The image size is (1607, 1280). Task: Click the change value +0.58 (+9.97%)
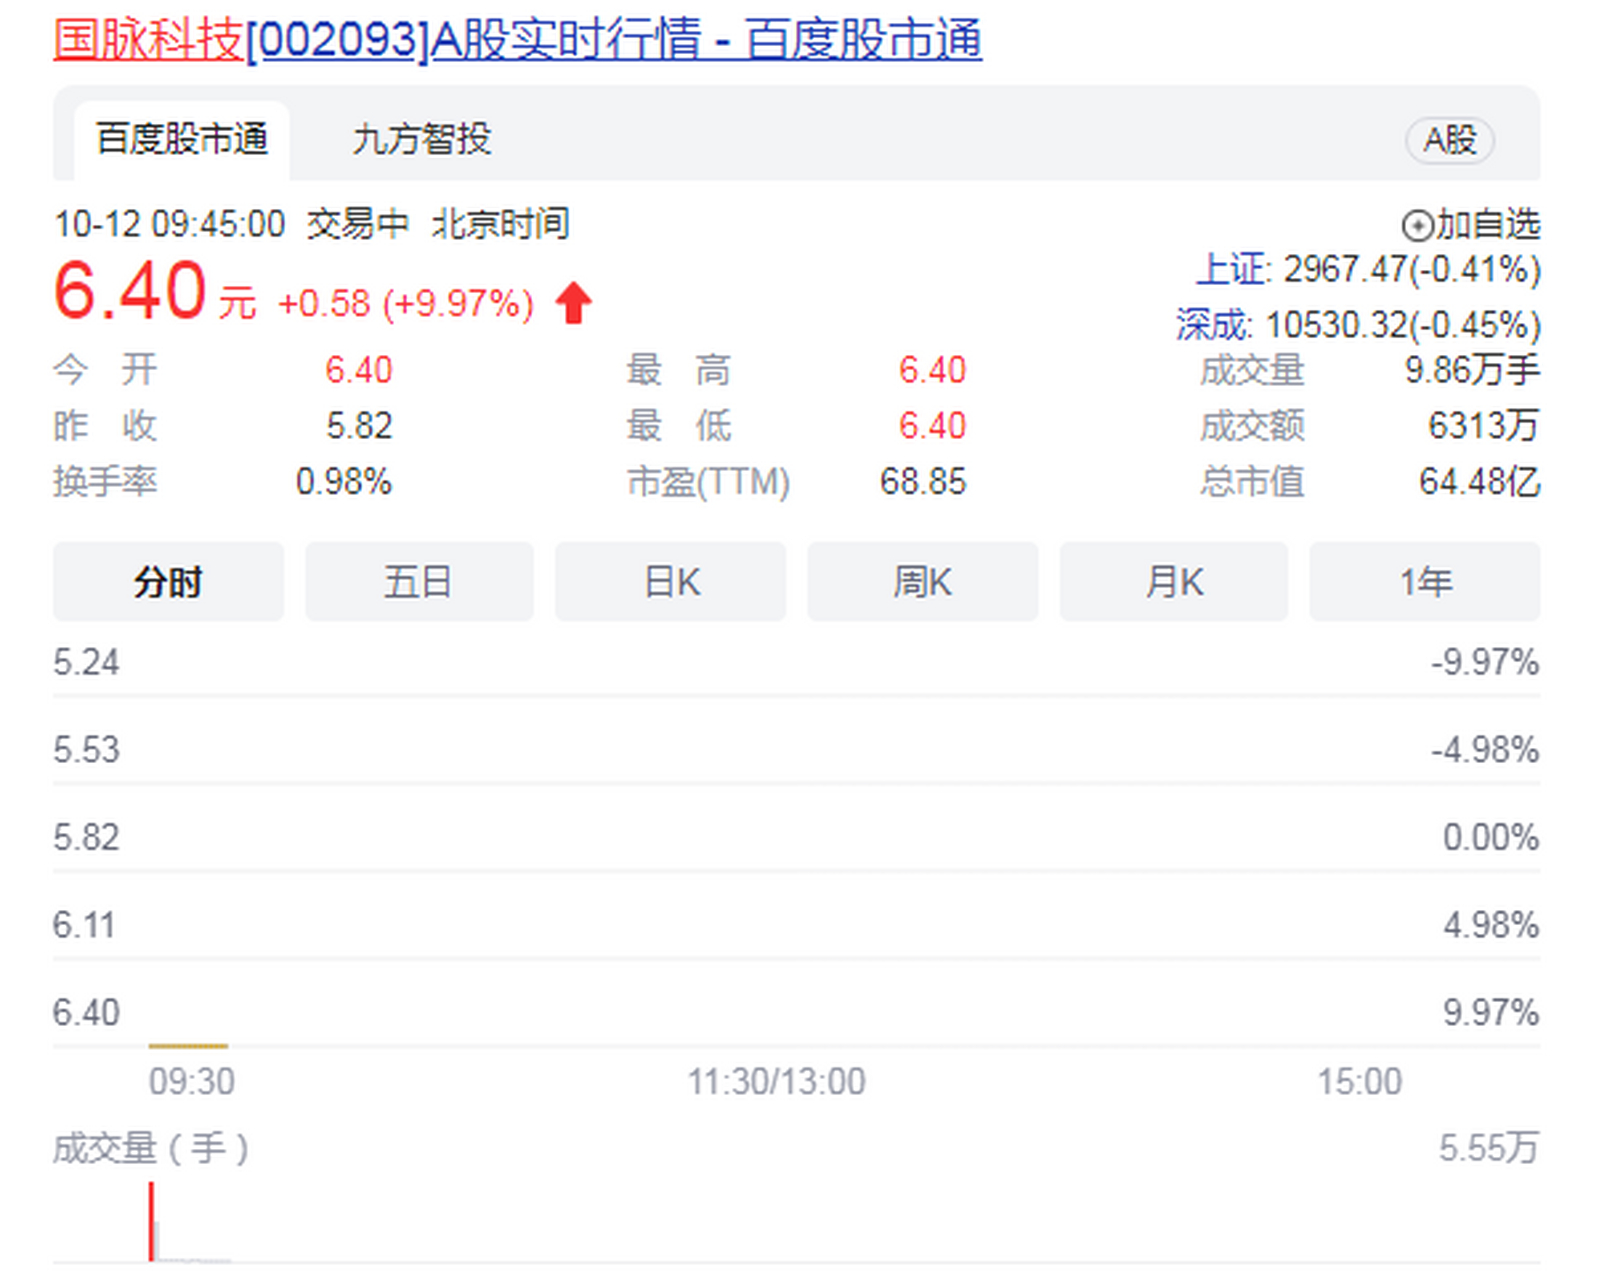[406, 304]
